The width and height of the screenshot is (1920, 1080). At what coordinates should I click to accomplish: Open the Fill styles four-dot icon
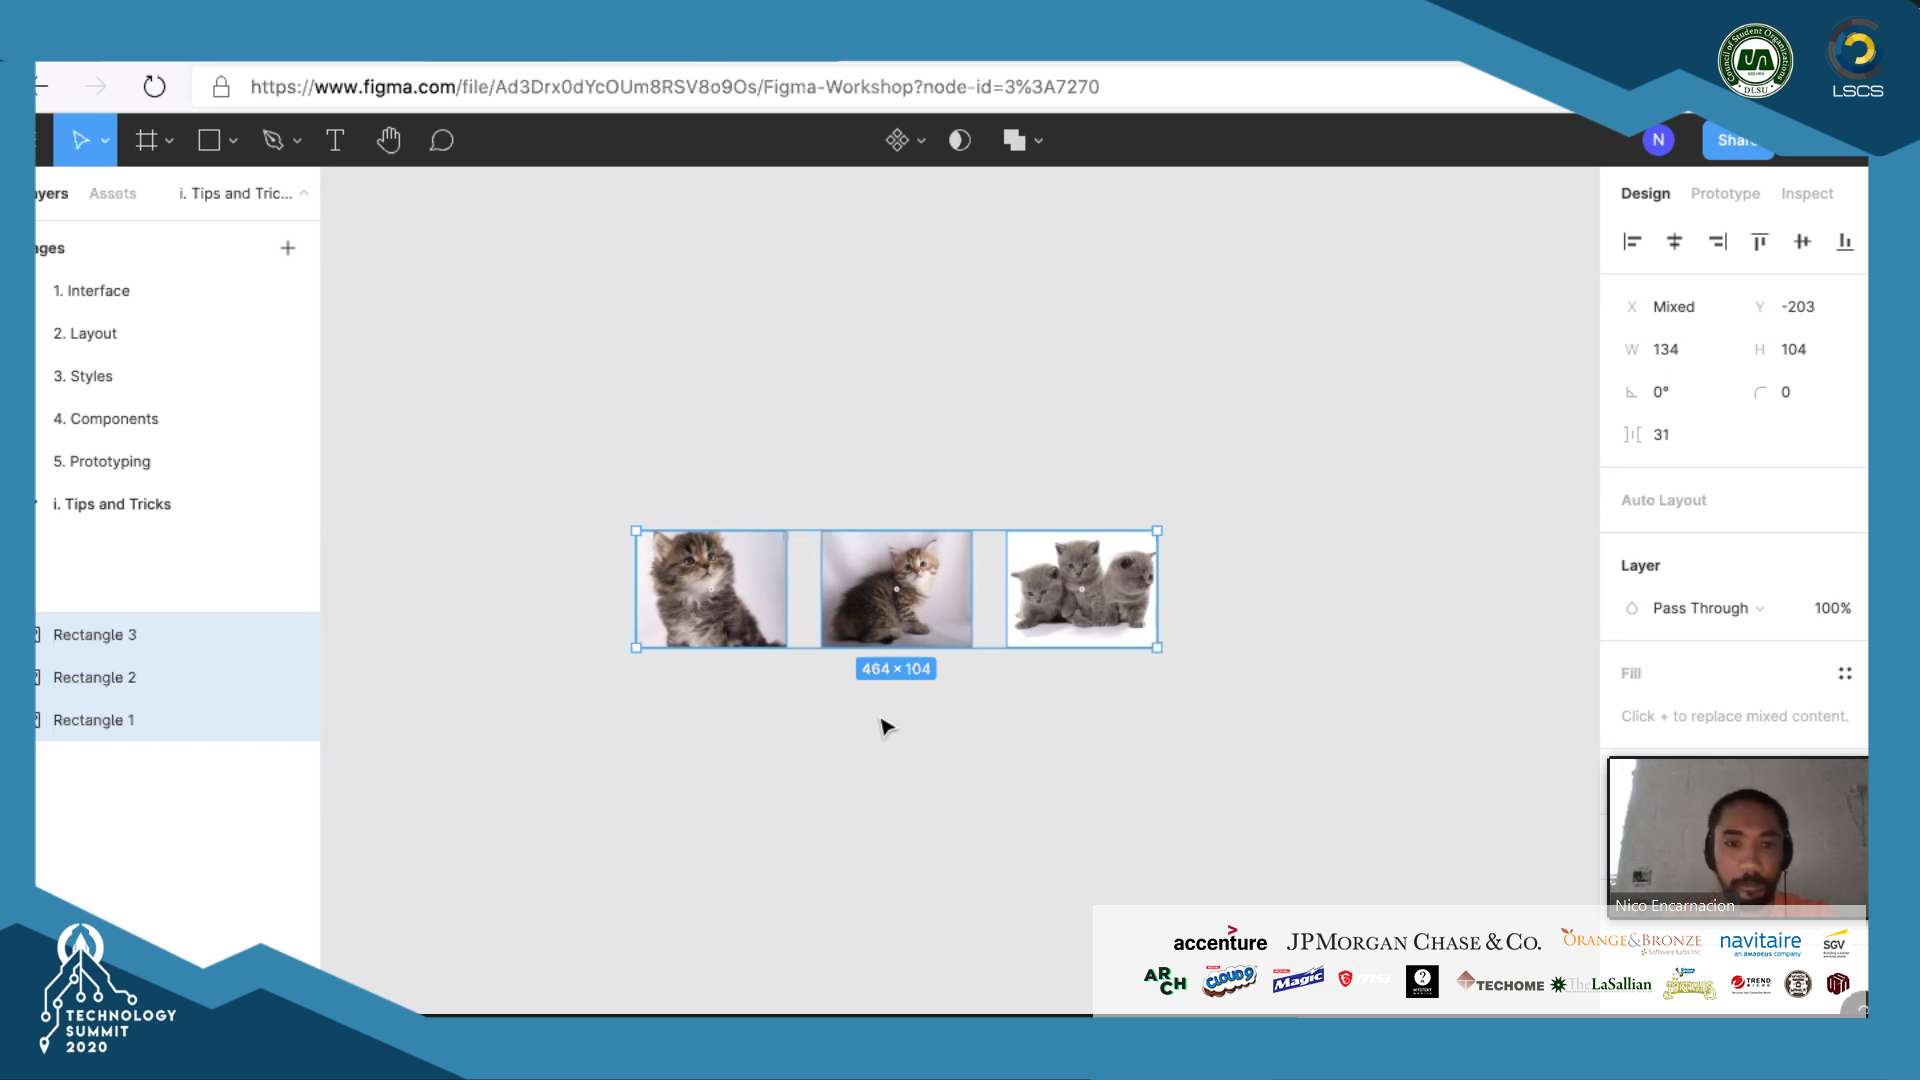(x=1845, y=674)
